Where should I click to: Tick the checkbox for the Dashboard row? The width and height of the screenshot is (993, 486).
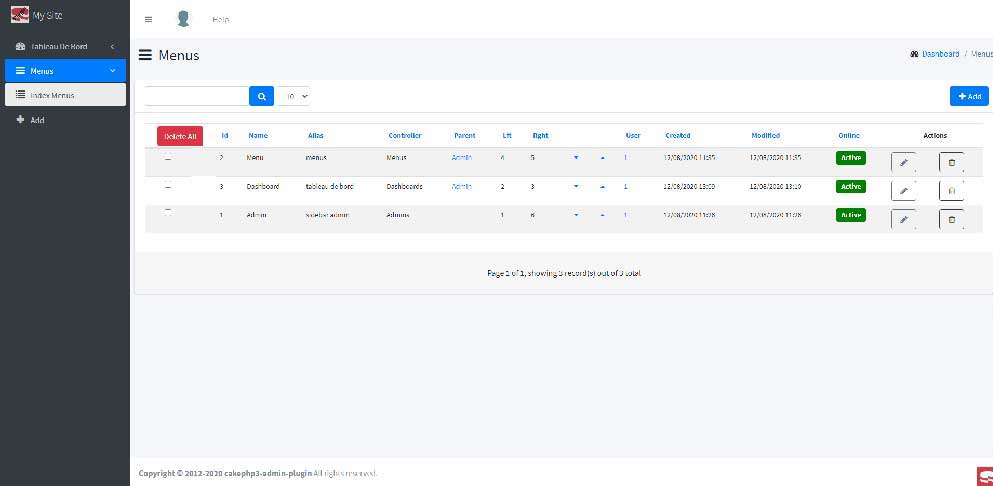tap(167, 186)
